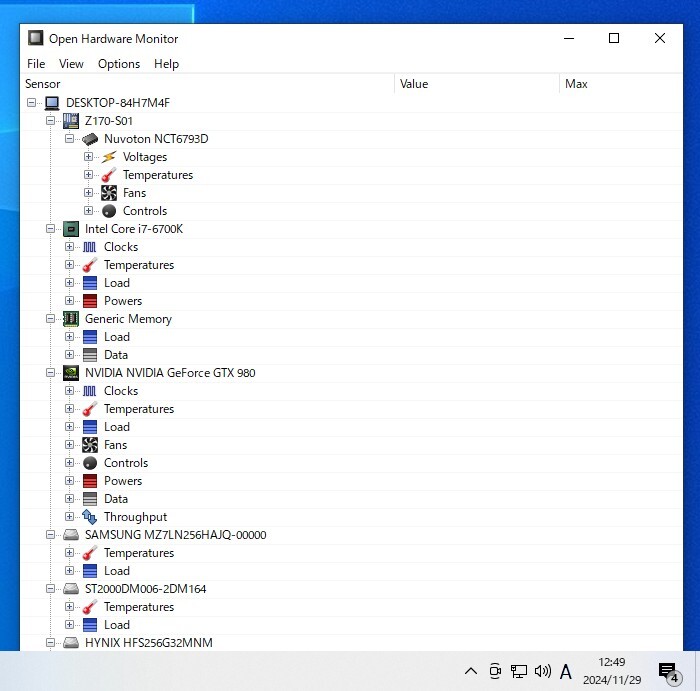
Task: Open the notification center icon
Action: 669,672
